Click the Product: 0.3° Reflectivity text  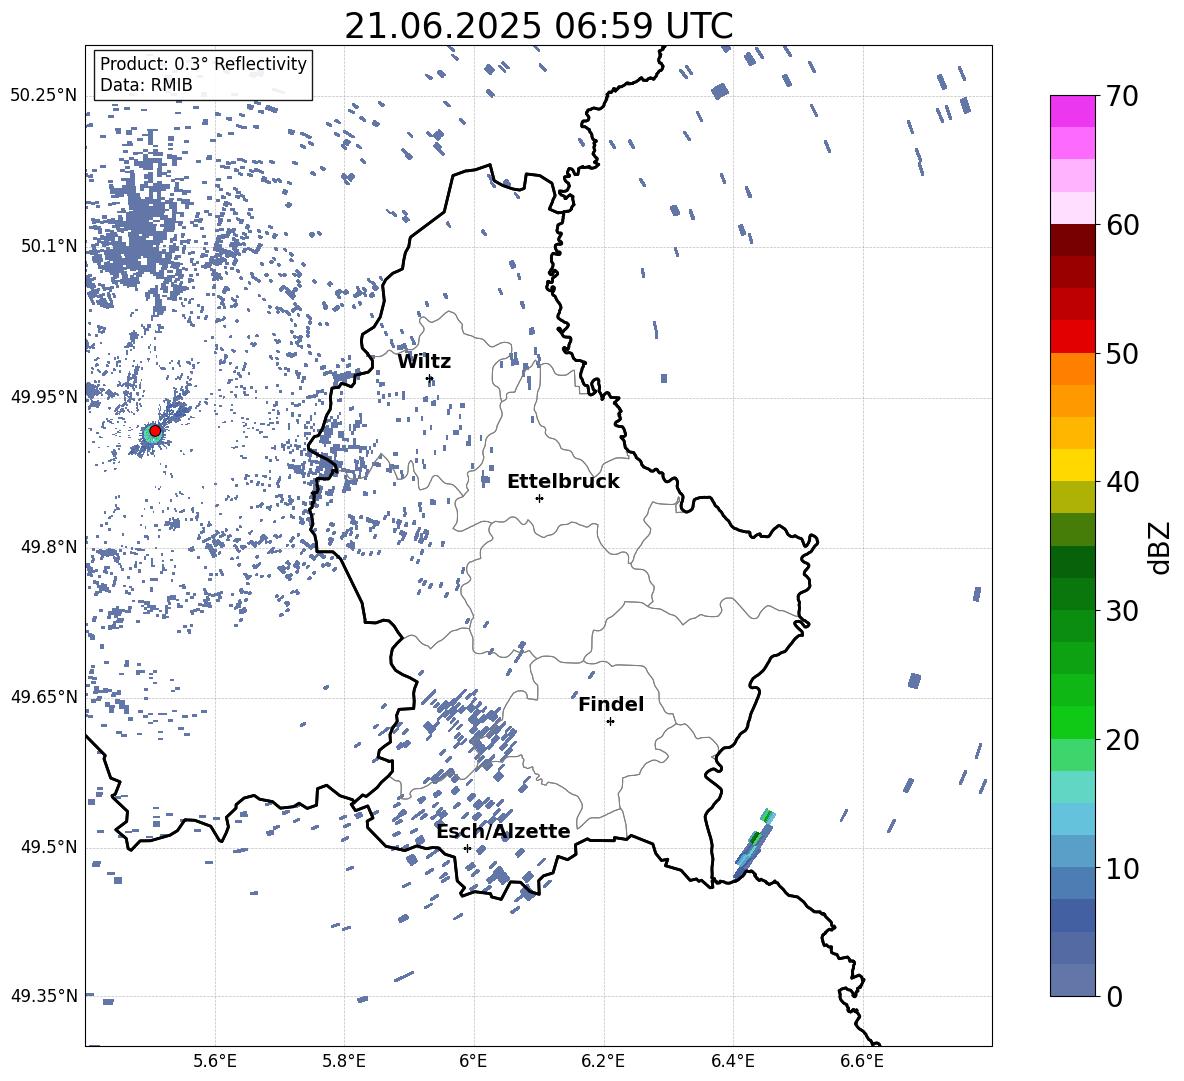[x=203, y=63]
